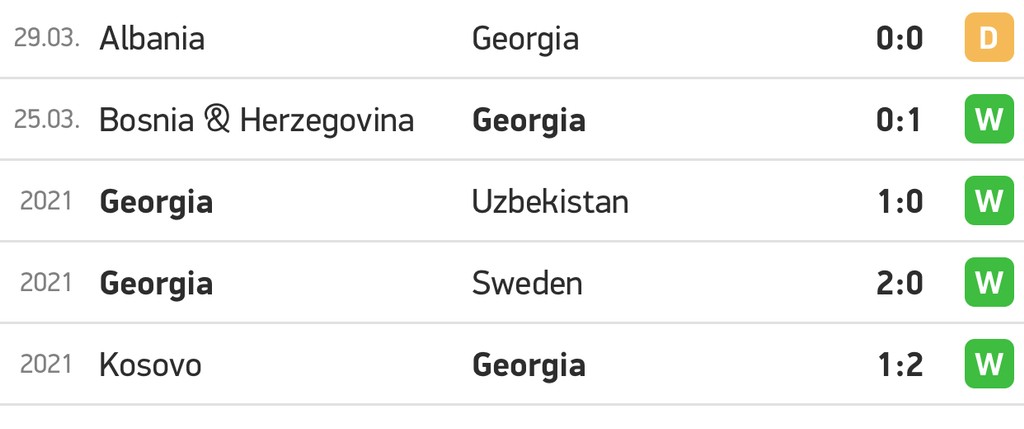The height and width of the screenshot is (429, 1024).
Task: Click the 1:2 score result
Action: tap(900, 365)
